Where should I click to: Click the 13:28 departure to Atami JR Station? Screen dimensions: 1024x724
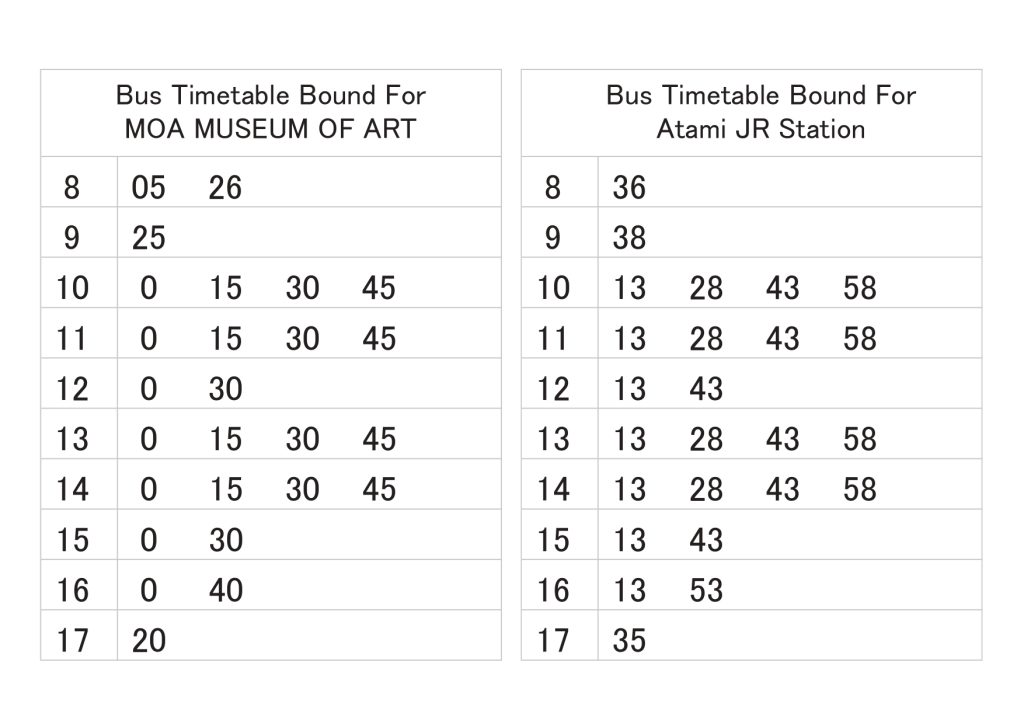pyautogui.click(x=706, y=439)
